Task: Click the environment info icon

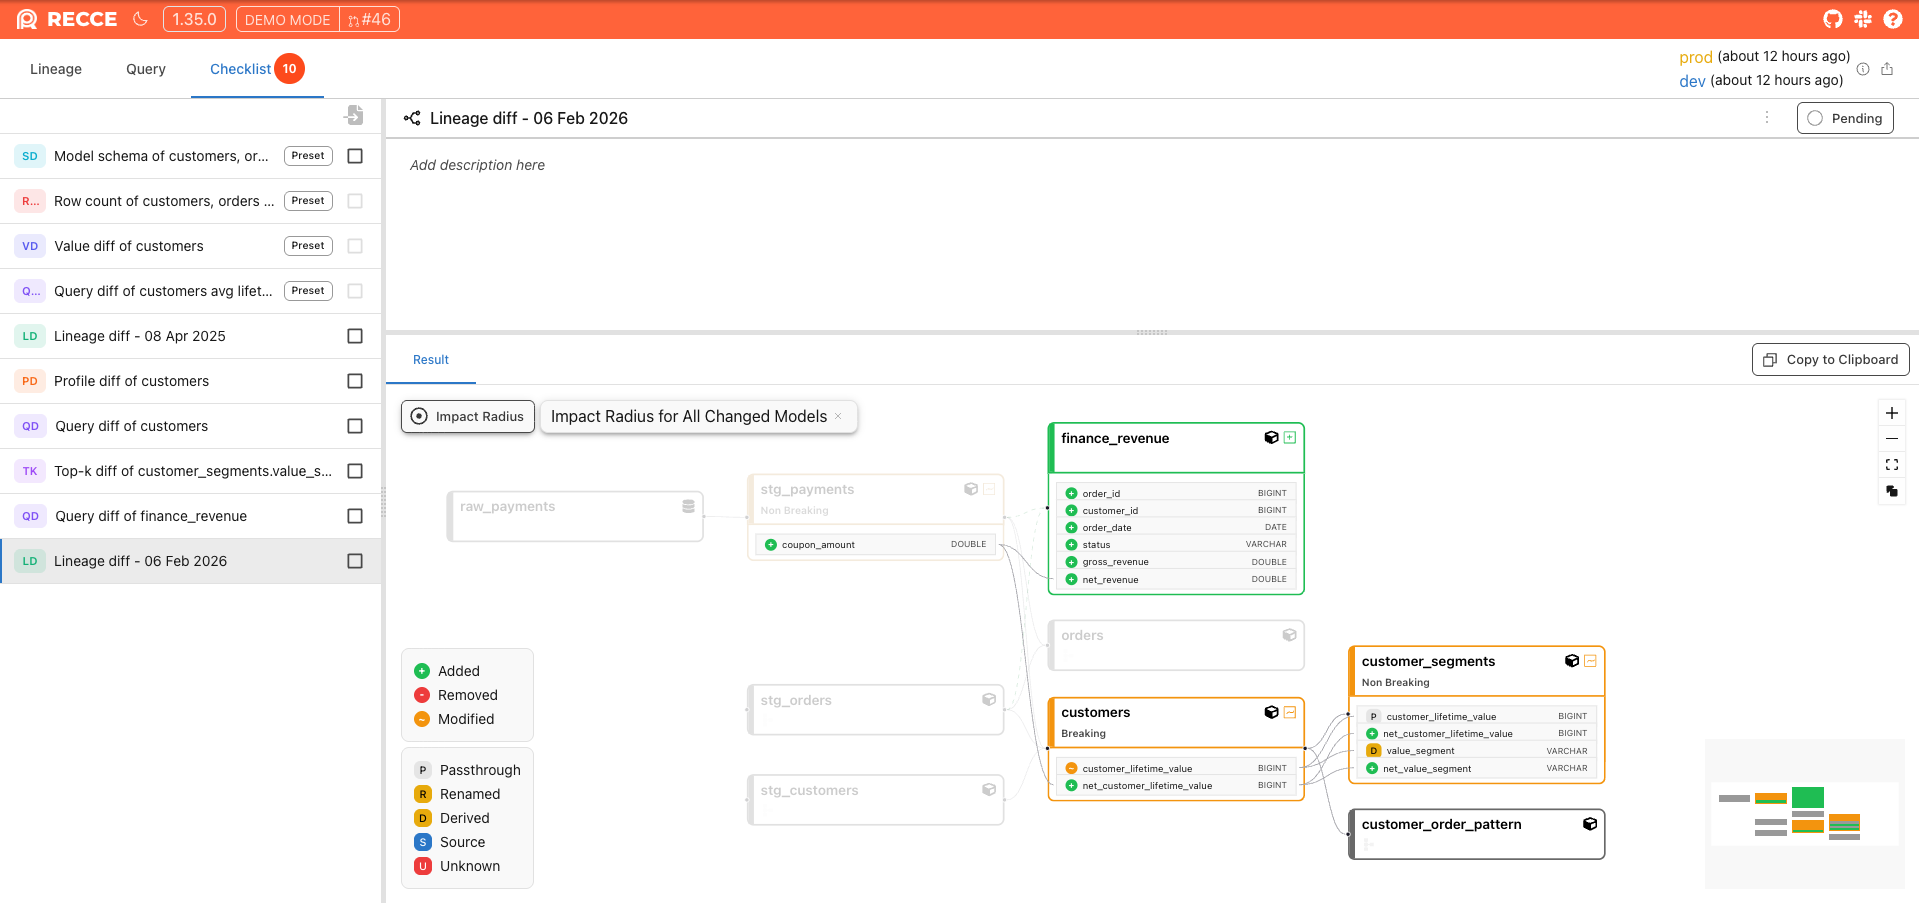Action: (x=1863, y=69)
